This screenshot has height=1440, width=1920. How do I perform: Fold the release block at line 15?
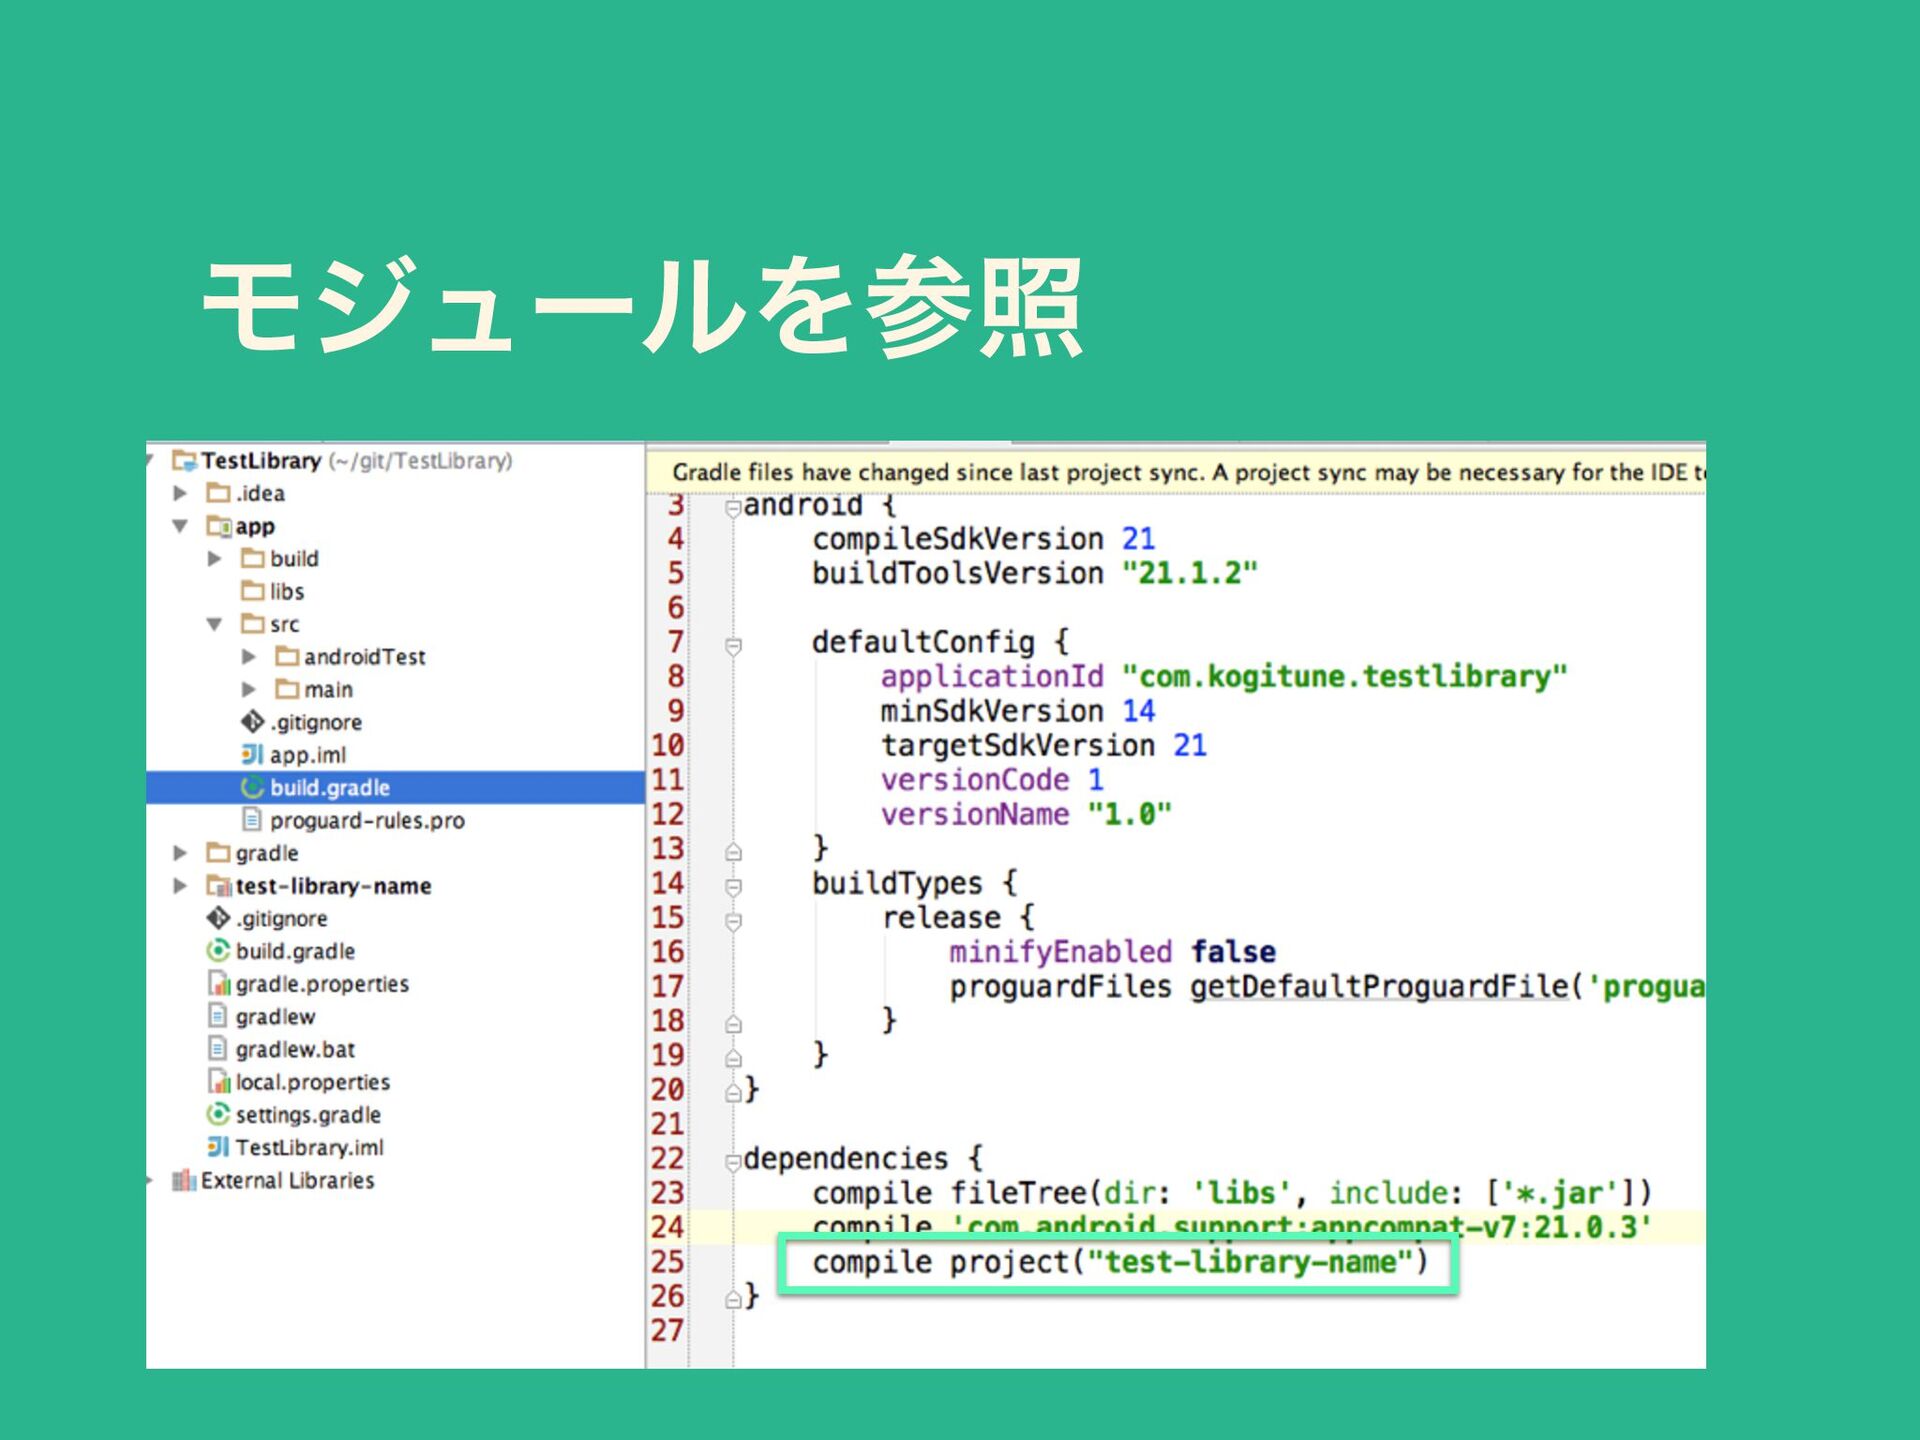pyautogui.click(x=733, y=921)
